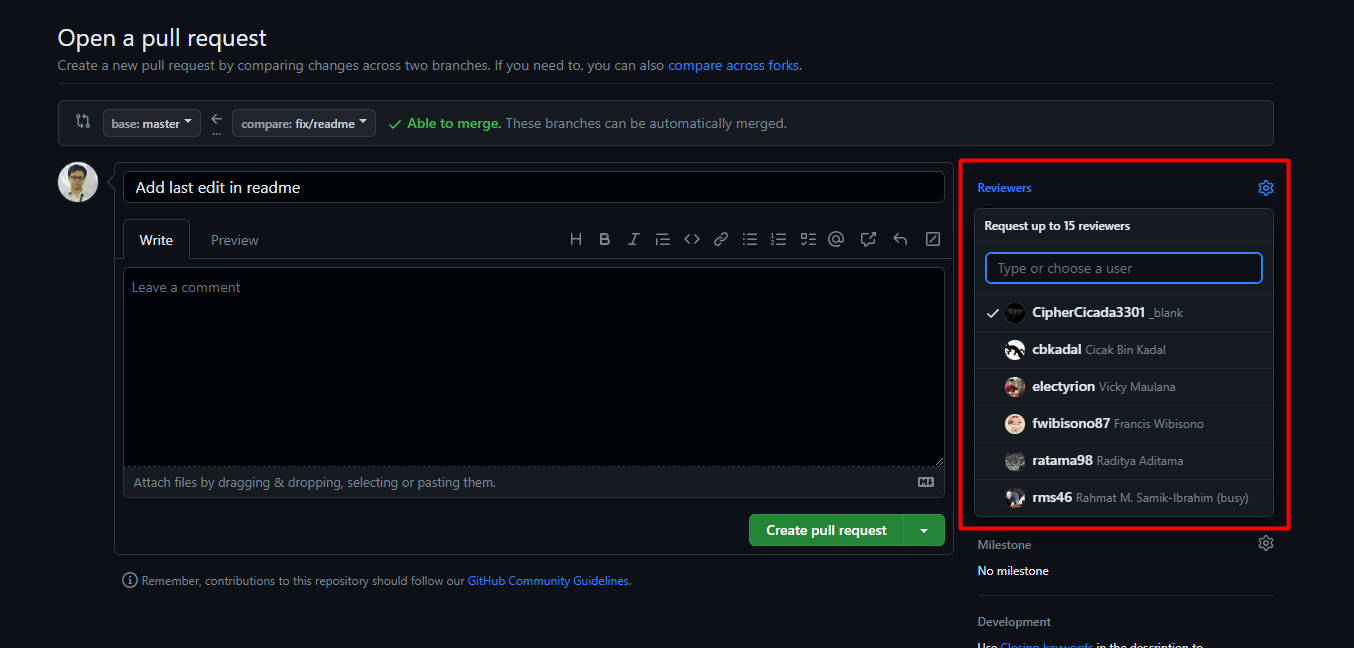Switch to the Write tab
Screen dimensions: 1354x648
(156, 240)
